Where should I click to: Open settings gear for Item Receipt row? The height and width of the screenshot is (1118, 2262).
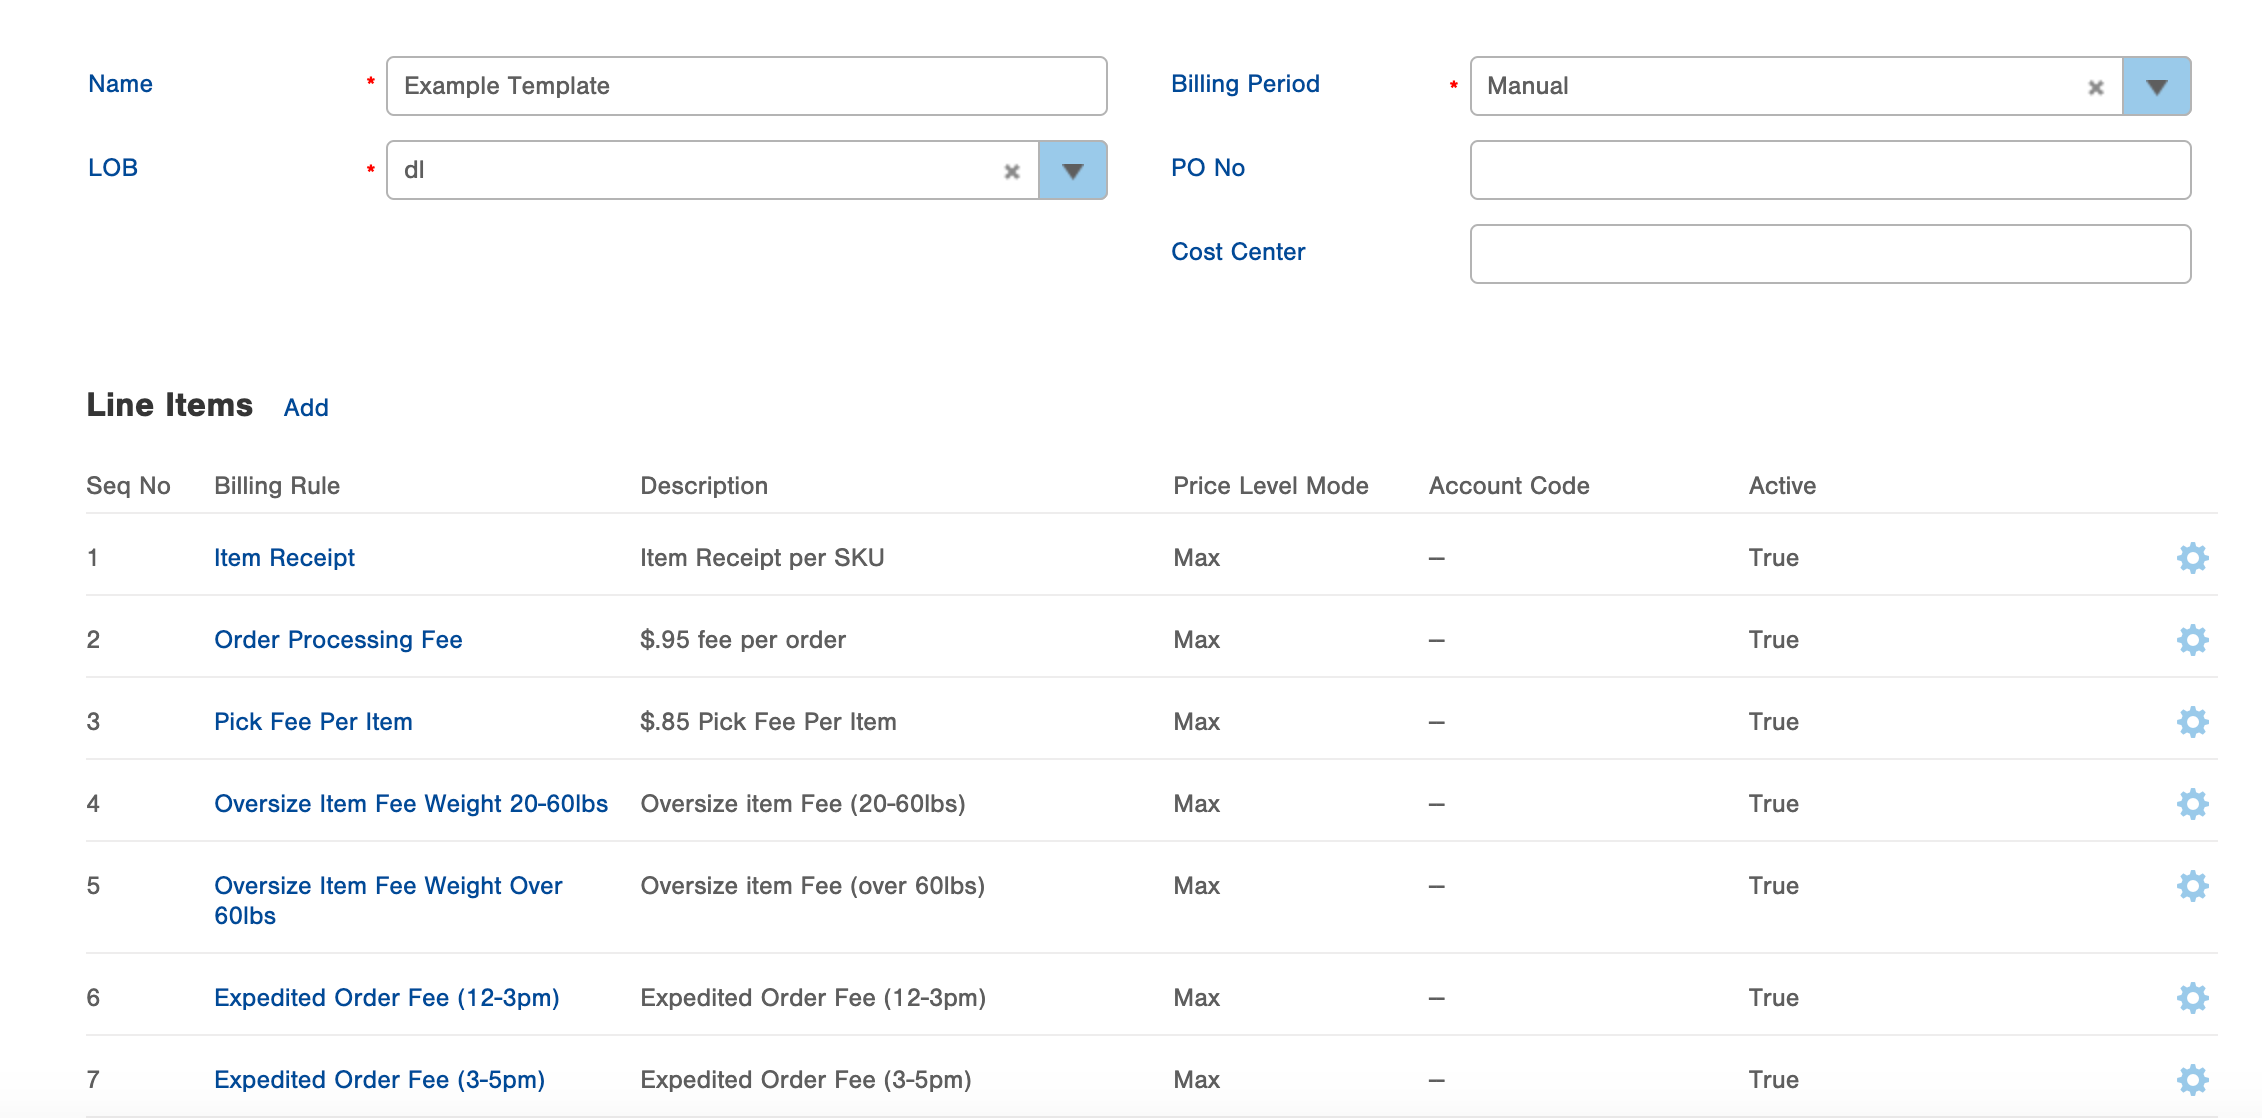tap(2192, 558)
